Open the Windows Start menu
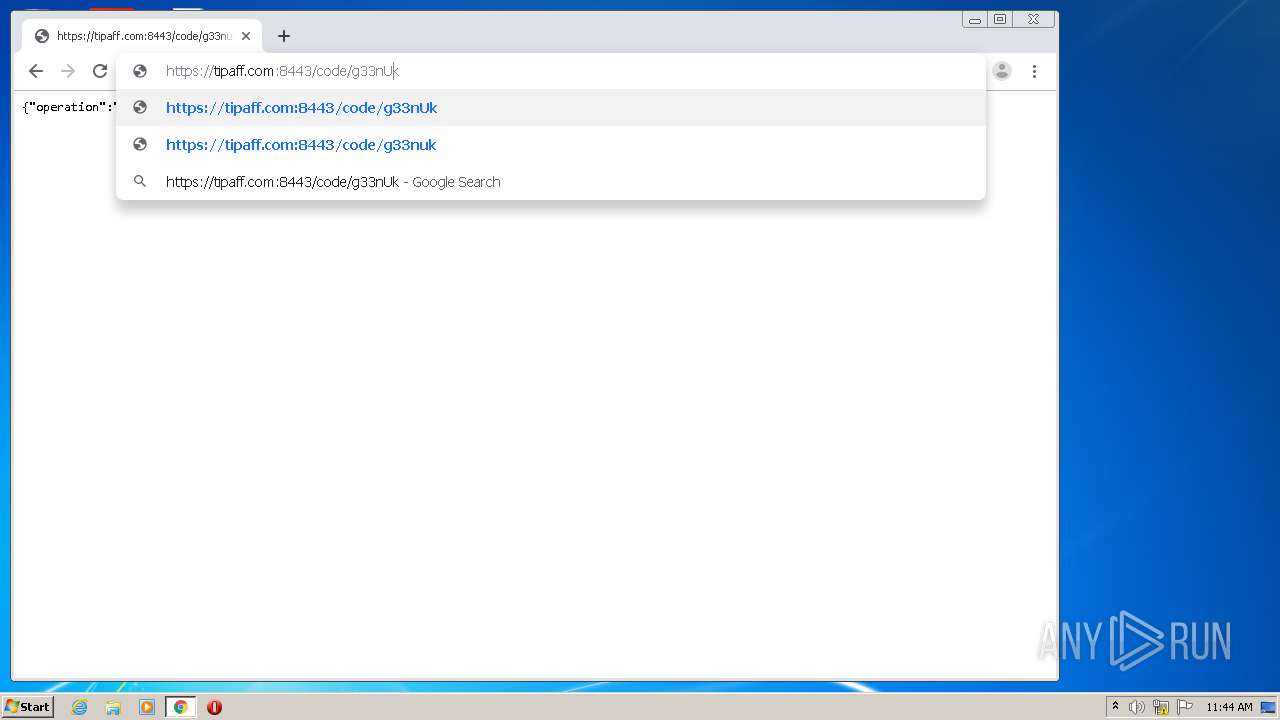The image size is (1280, 720). point(28,707)
